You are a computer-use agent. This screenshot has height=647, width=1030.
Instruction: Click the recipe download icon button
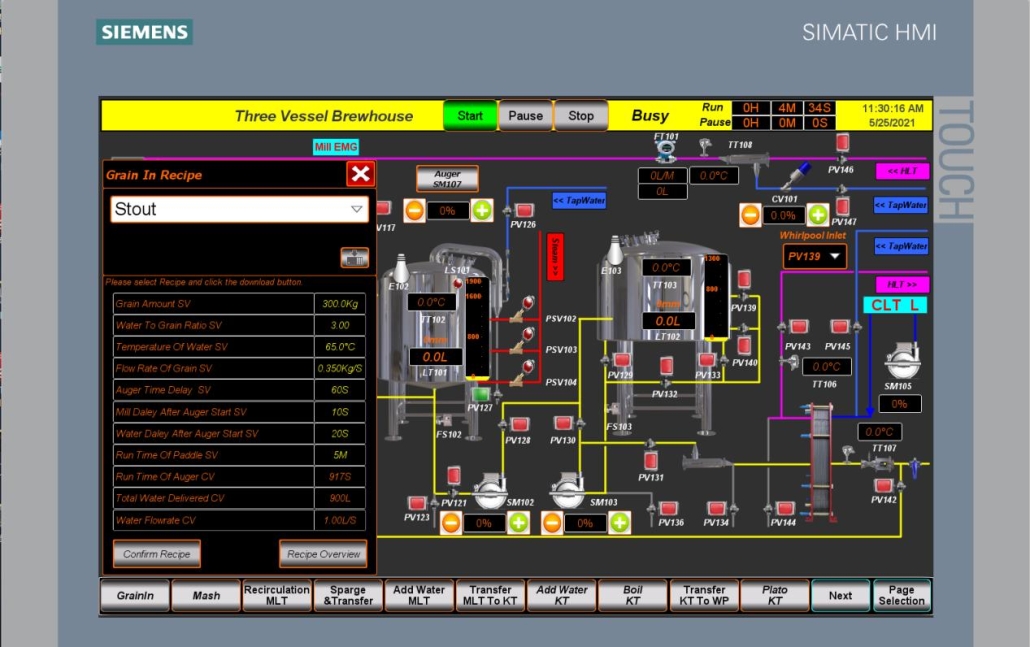click(x=355, y=257)
